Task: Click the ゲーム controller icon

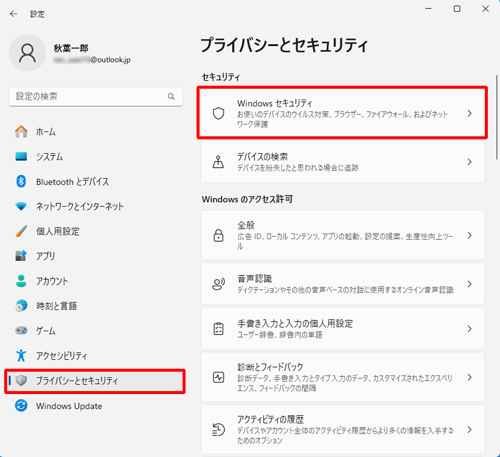Action: [x=21, y=331]
